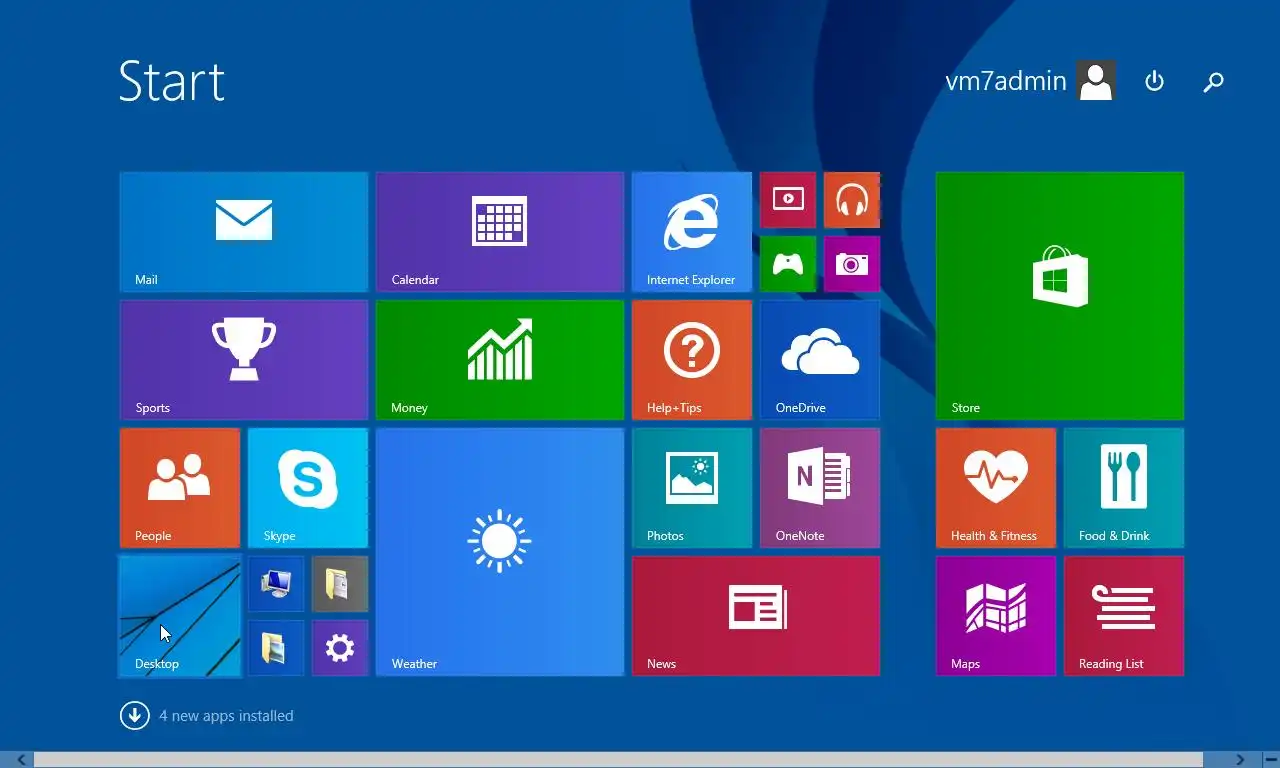Open the small Camera tile
This screenshot has height=768, width=1280.
(852, 264)
